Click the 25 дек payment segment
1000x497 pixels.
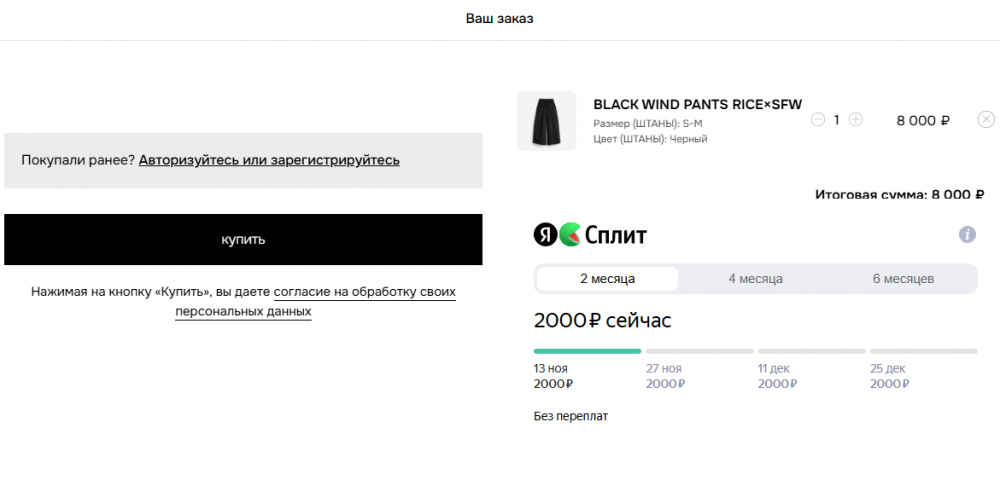(923, 352)
